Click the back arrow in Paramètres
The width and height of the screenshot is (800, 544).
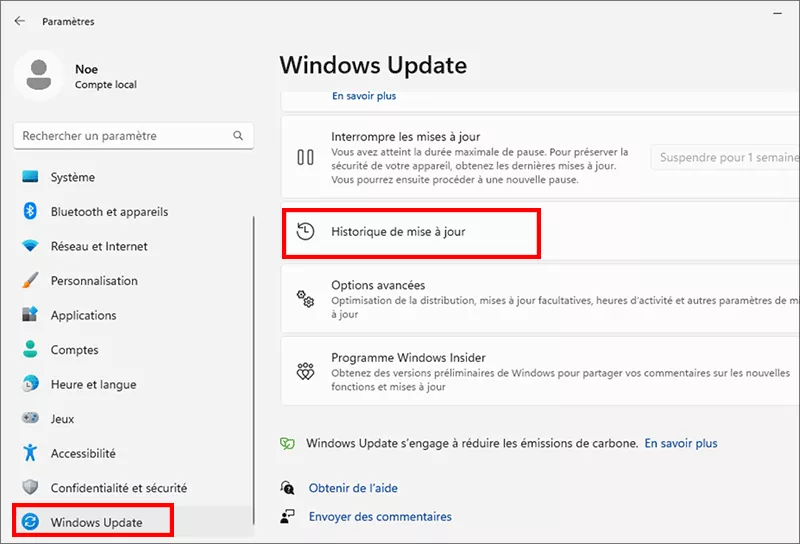(20, 21)
